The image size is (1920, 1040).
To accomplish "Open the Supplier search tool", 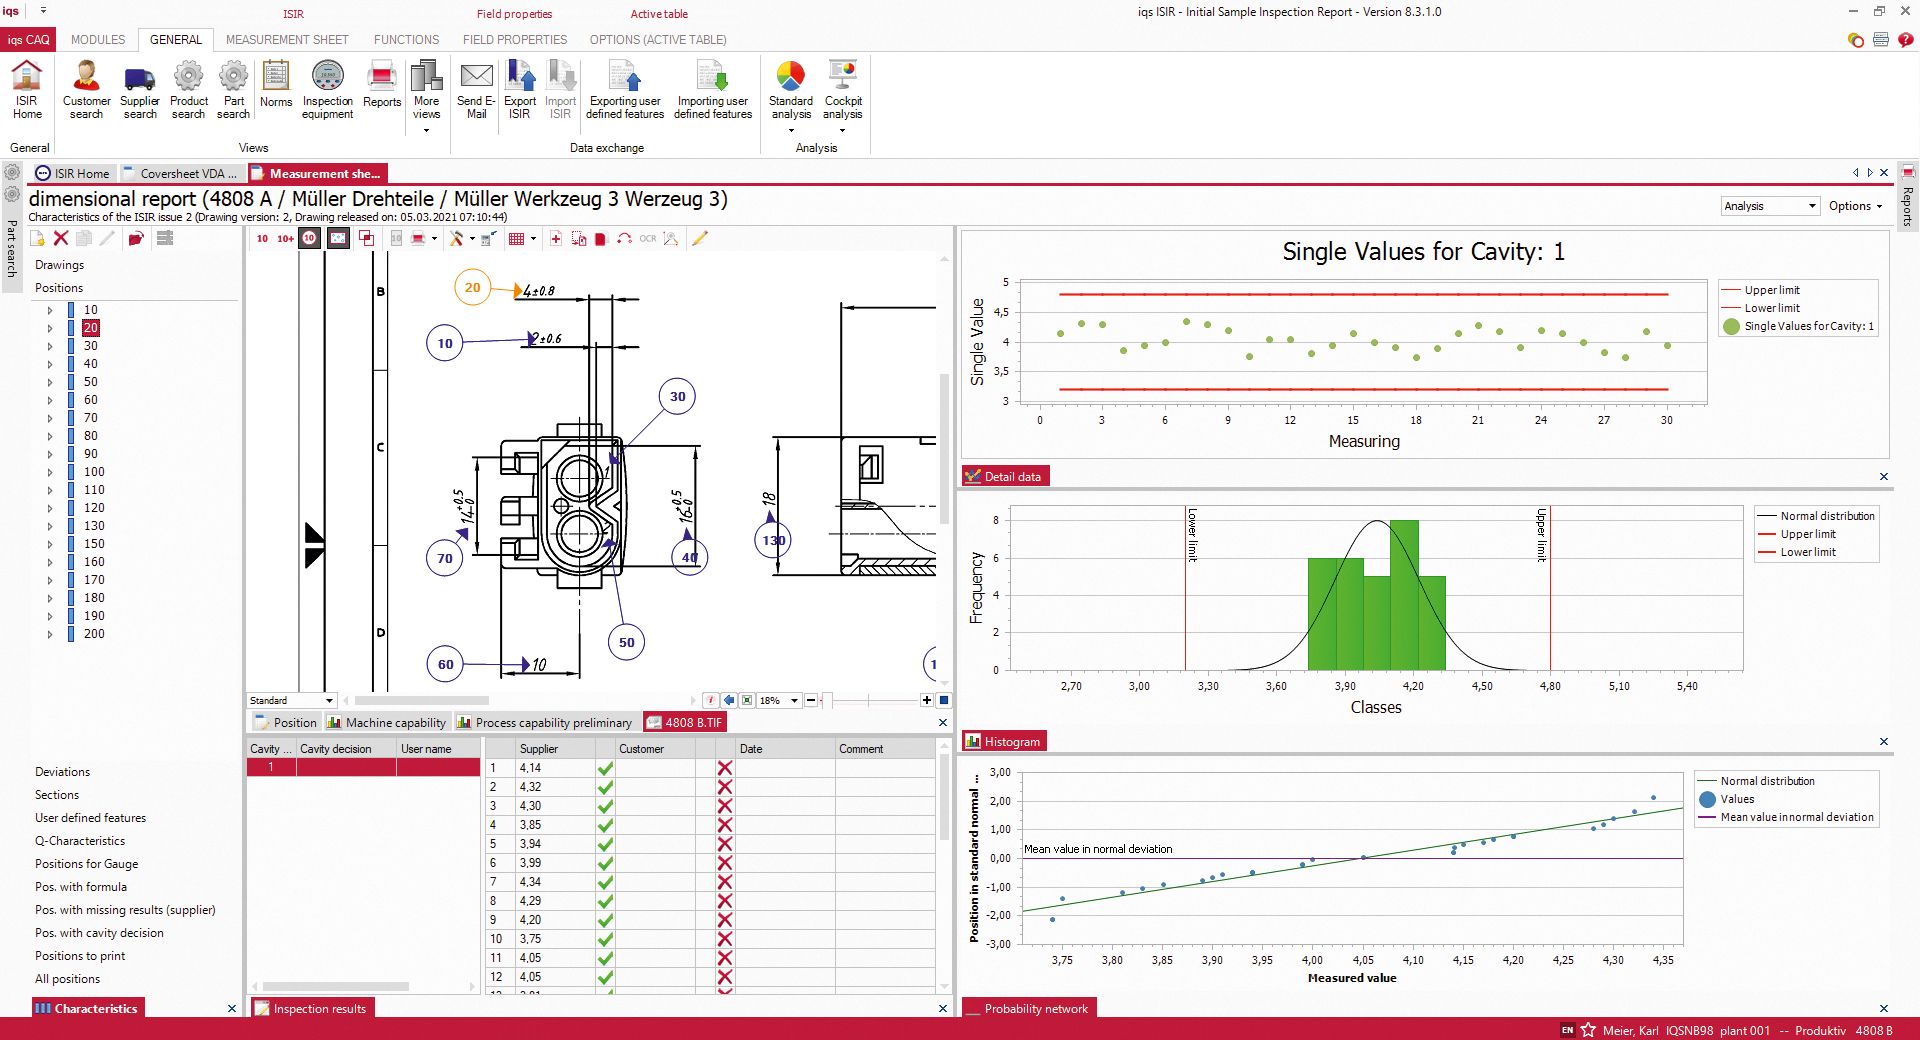I will pyautogui.click(x=139, y=88).
